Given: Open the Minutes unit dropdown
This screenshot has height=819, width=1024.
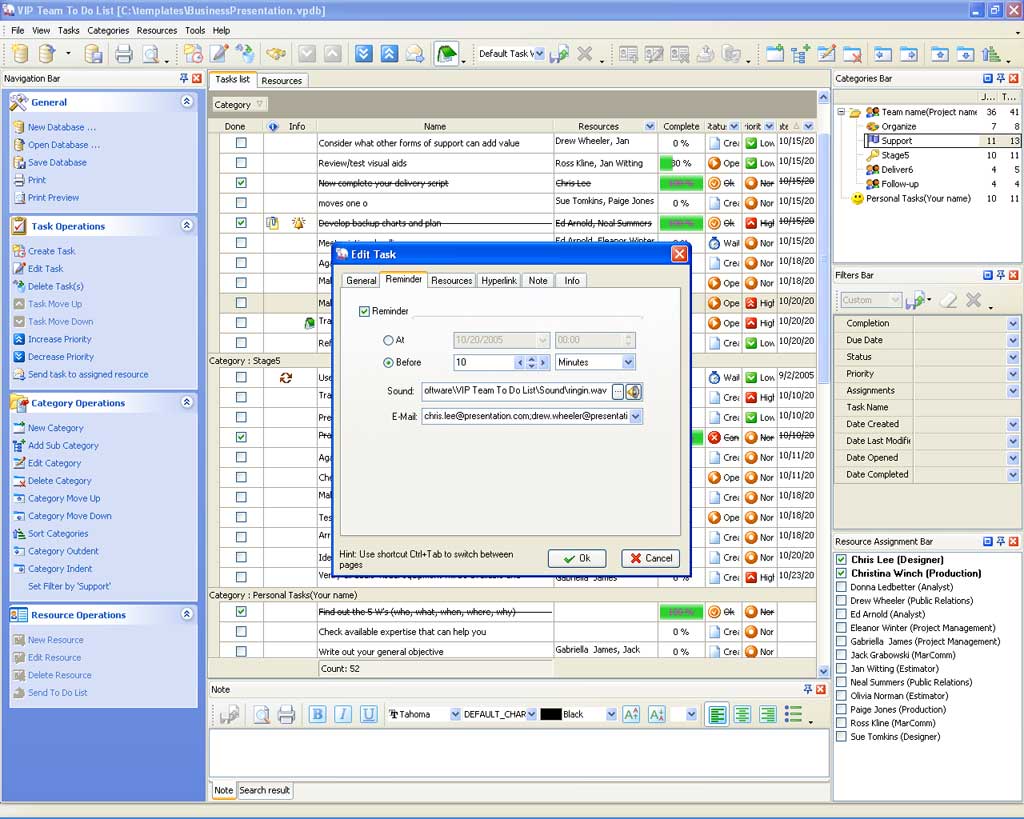Looking at the screenshot, I should [628, 362].
